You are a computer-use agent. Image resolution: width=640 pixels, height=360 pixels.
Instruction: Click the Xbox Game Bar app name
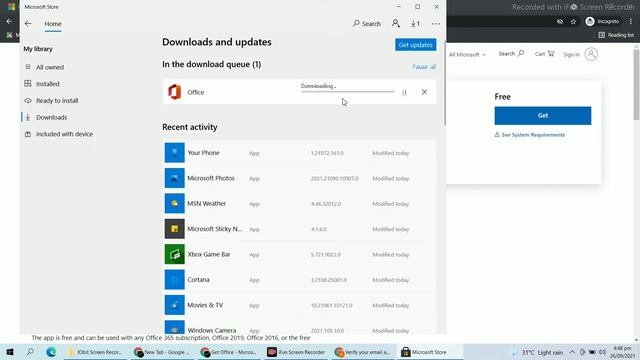(x=209, y=254)
